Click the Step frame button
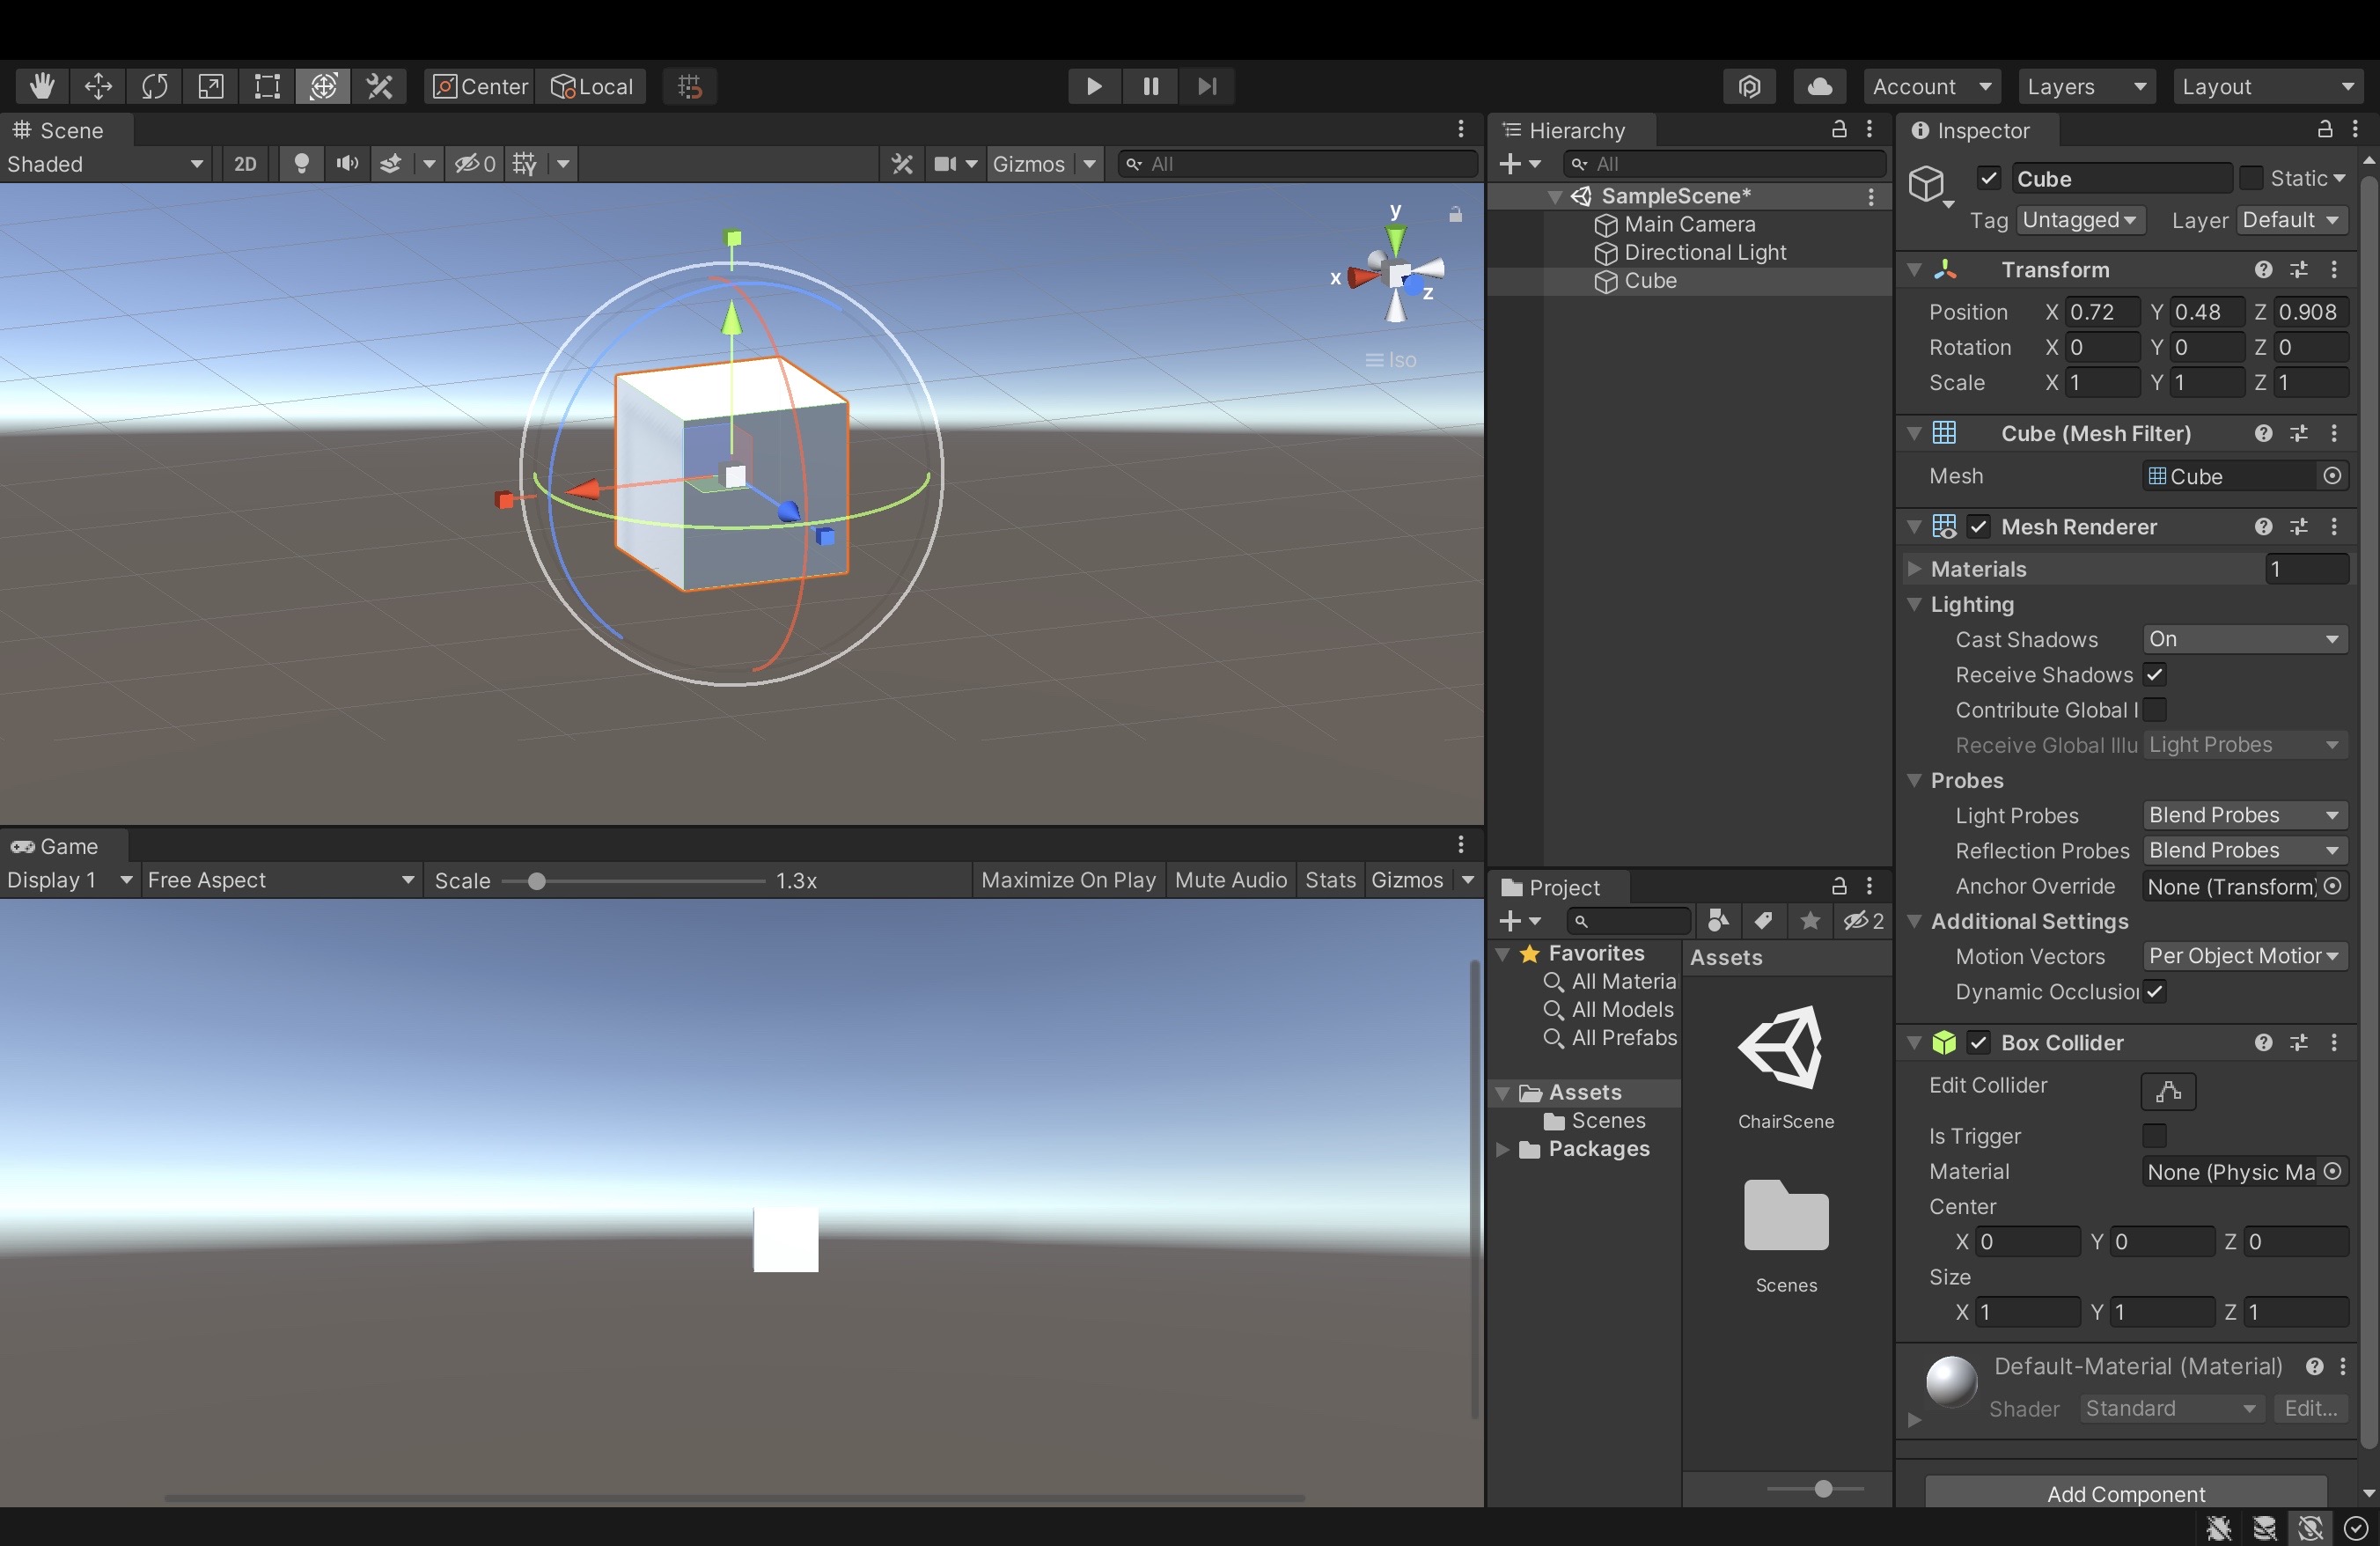 [x=1207, y=86]
